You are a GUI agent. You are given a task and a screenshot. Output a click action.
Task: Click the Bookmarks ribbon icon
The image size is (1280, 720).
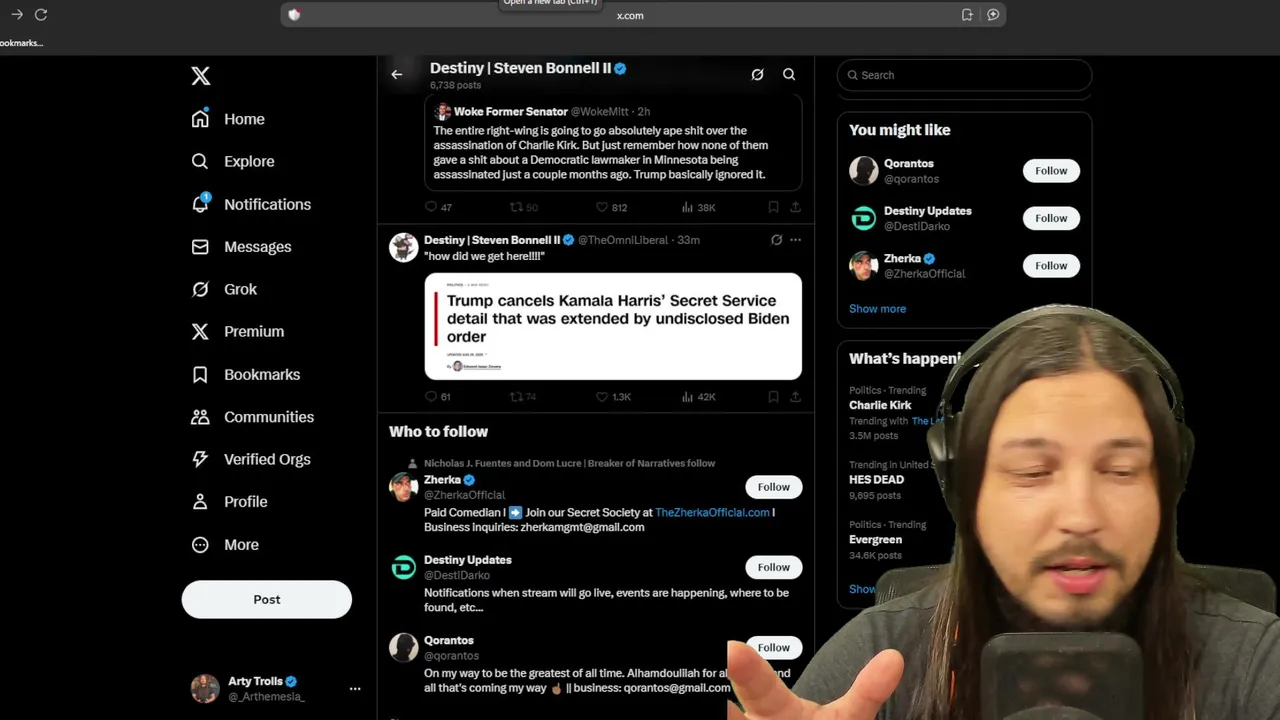point(200,374)
